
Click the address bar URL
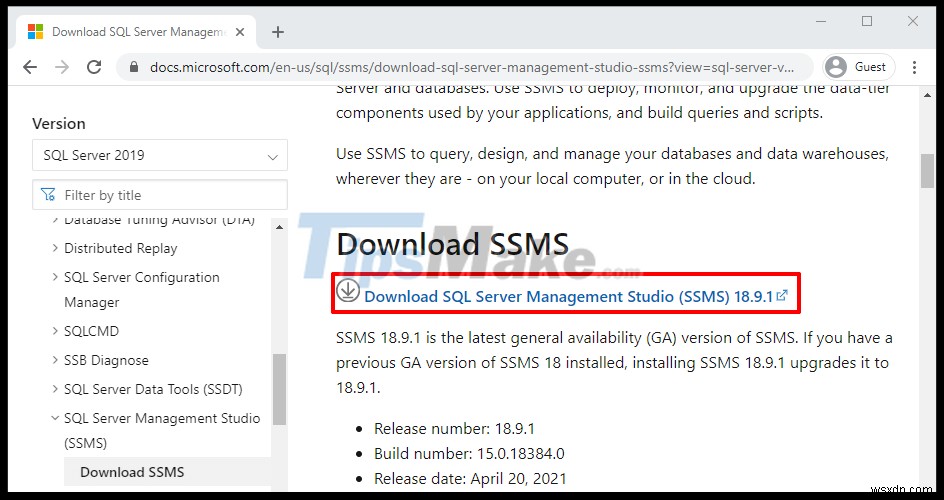coord(471,67)
